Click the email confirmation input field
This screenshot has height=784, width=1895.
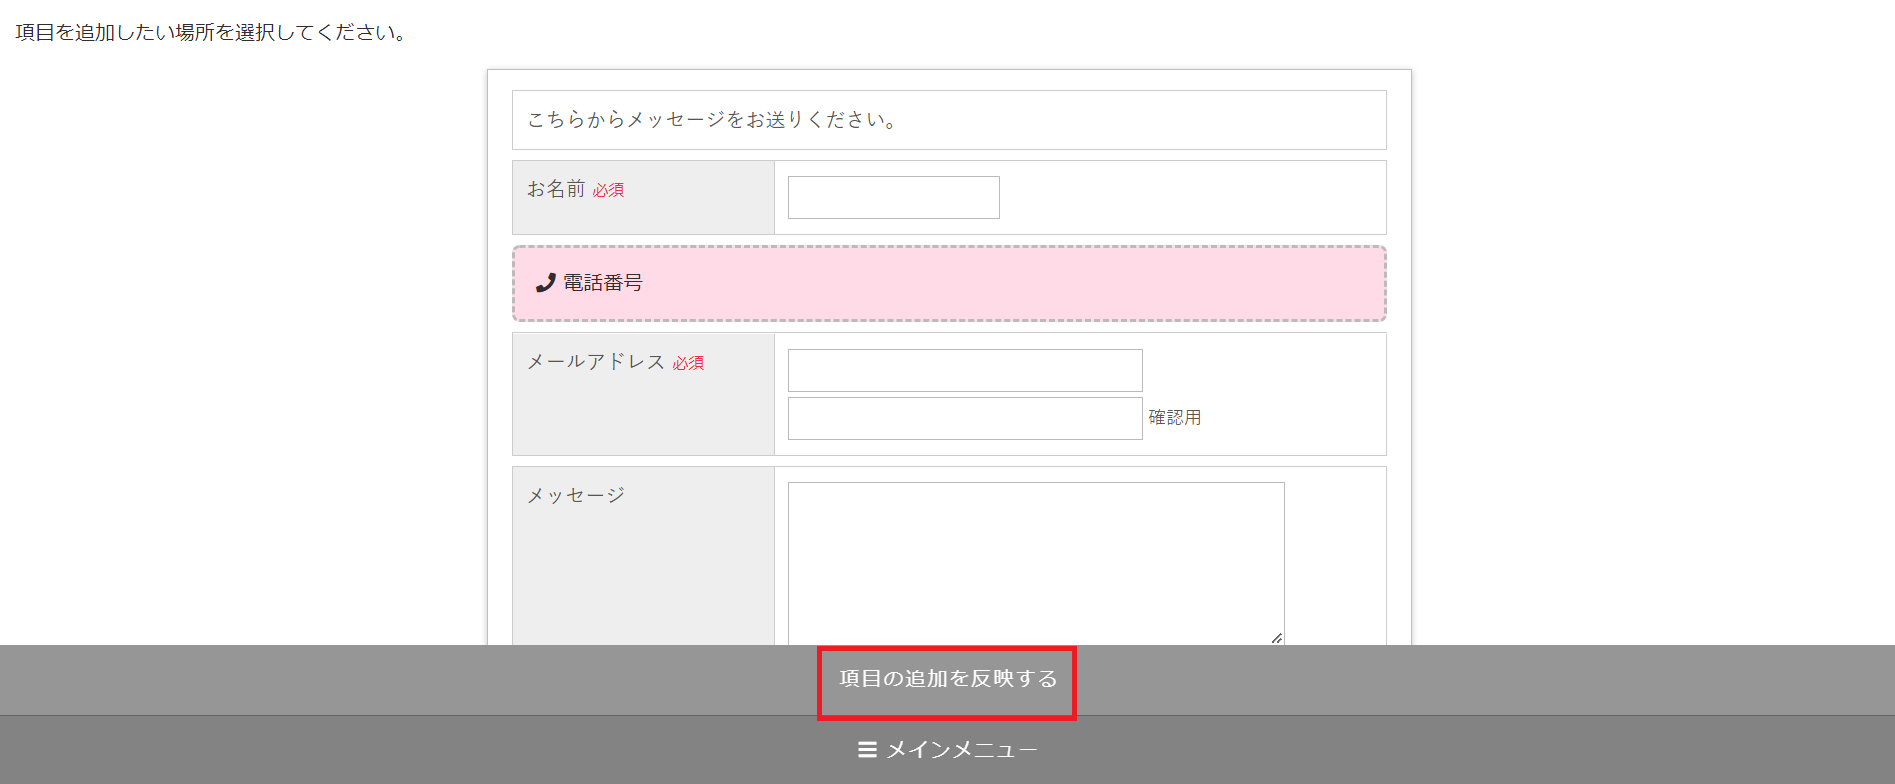(x=964, y=419)
